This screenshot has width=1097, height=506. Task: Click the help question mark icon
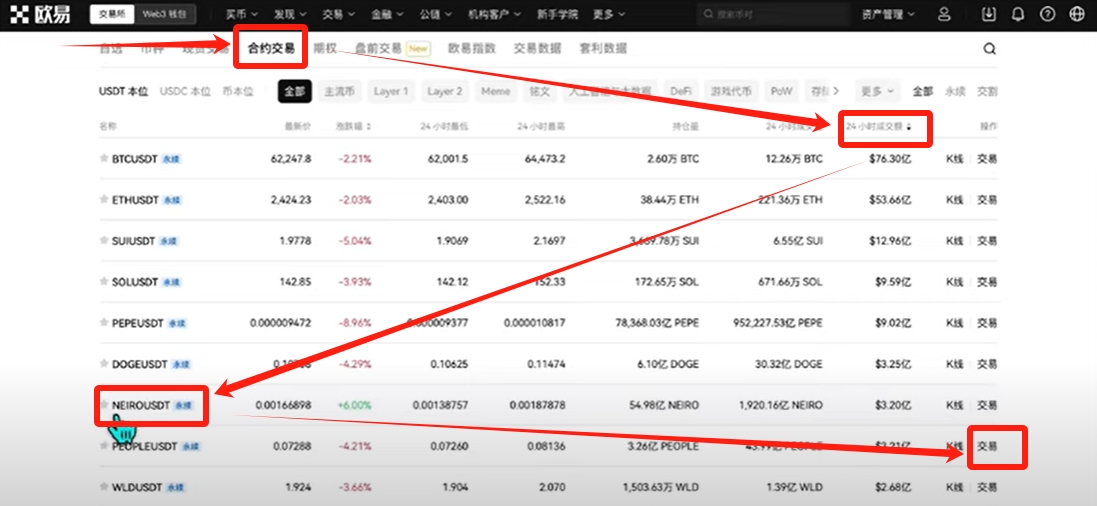(1047, 14)
